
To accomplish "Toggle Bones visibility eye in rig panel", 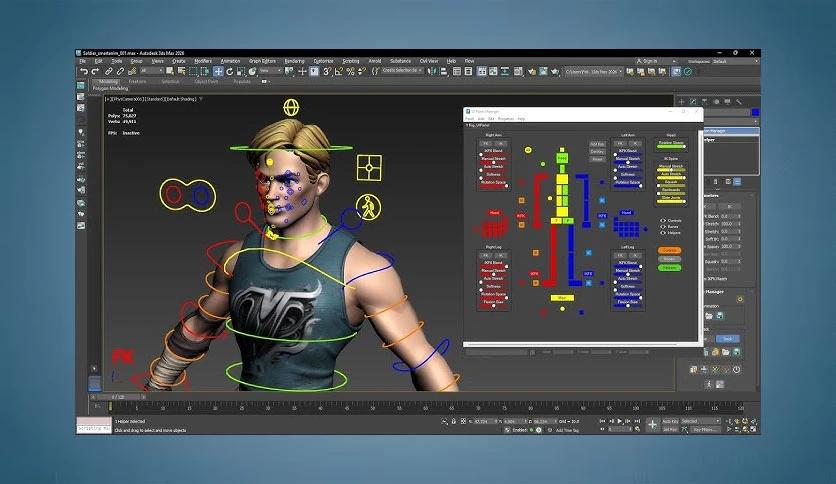I will pos(662,227).
